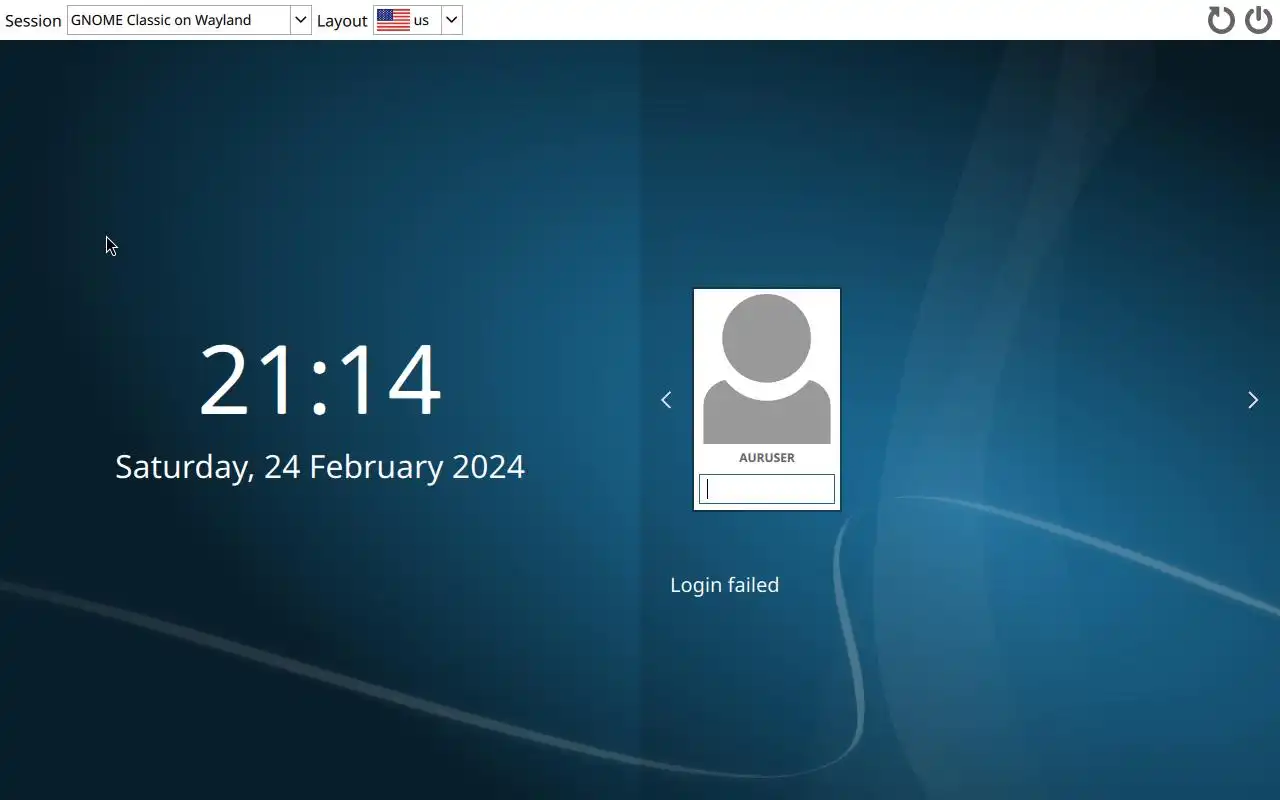1280x800 pixels.
Task: Click the reboot icon in top bar
Action: coord(1221,20)
